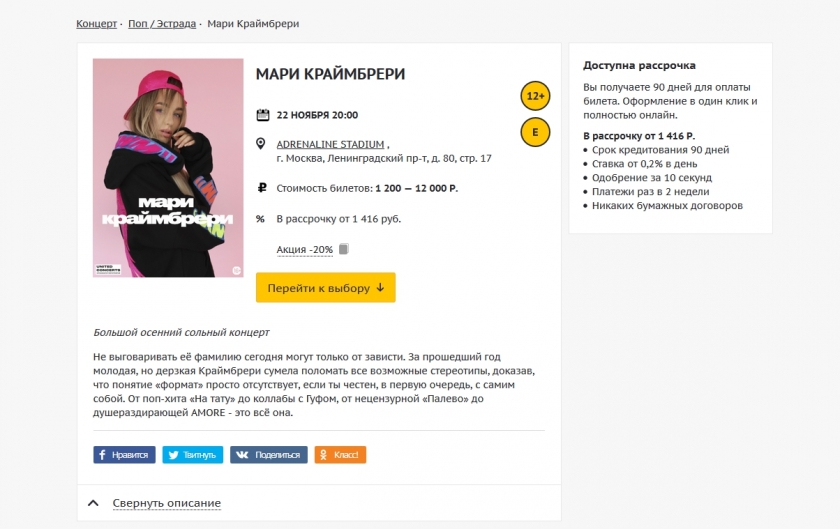840x529 pixels.
Task: Click the Акция -20% promo link
Action: click(305, 249)
